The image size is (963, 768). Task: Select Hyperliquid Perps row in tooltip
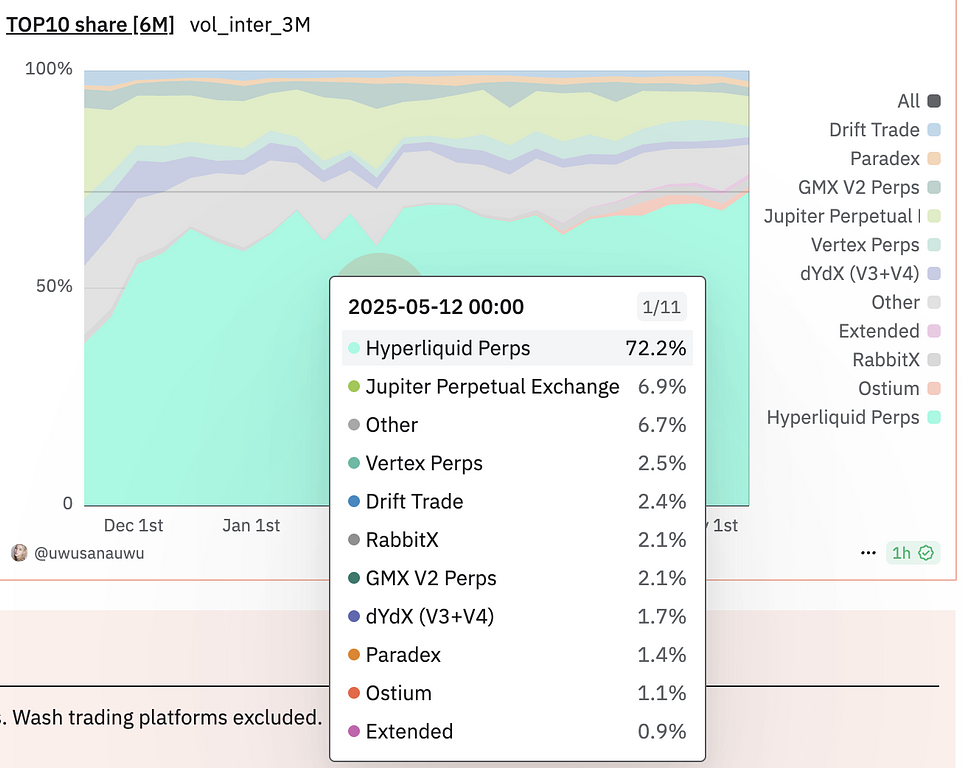point(516,349)
